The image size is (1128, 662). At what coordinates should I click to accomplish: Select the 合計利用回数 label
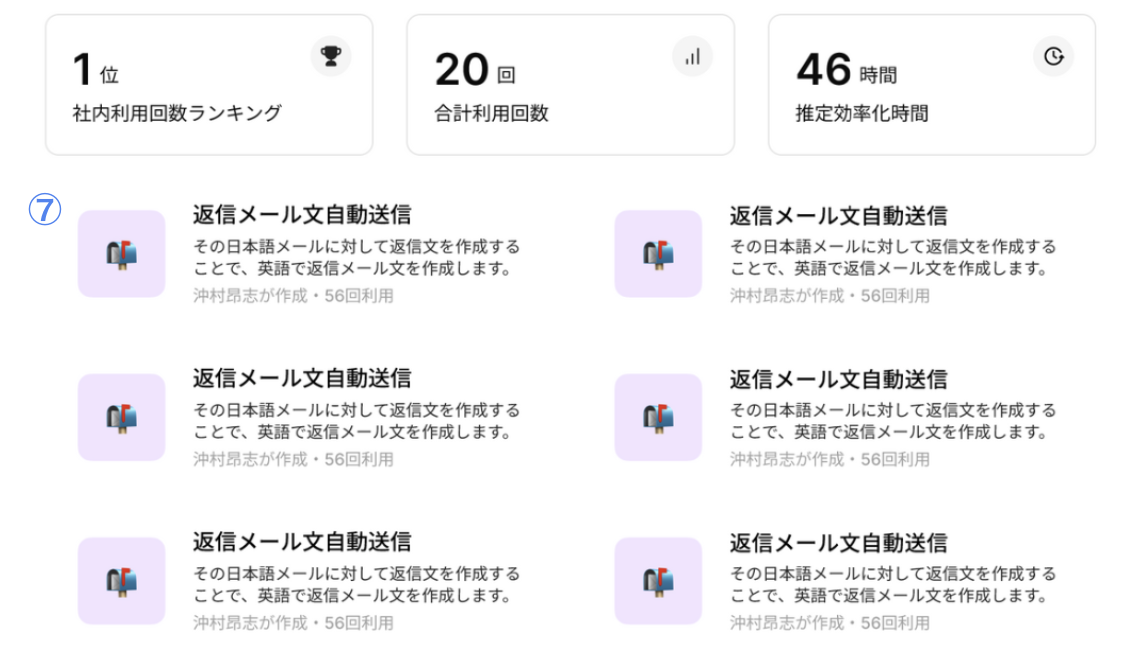492,113
